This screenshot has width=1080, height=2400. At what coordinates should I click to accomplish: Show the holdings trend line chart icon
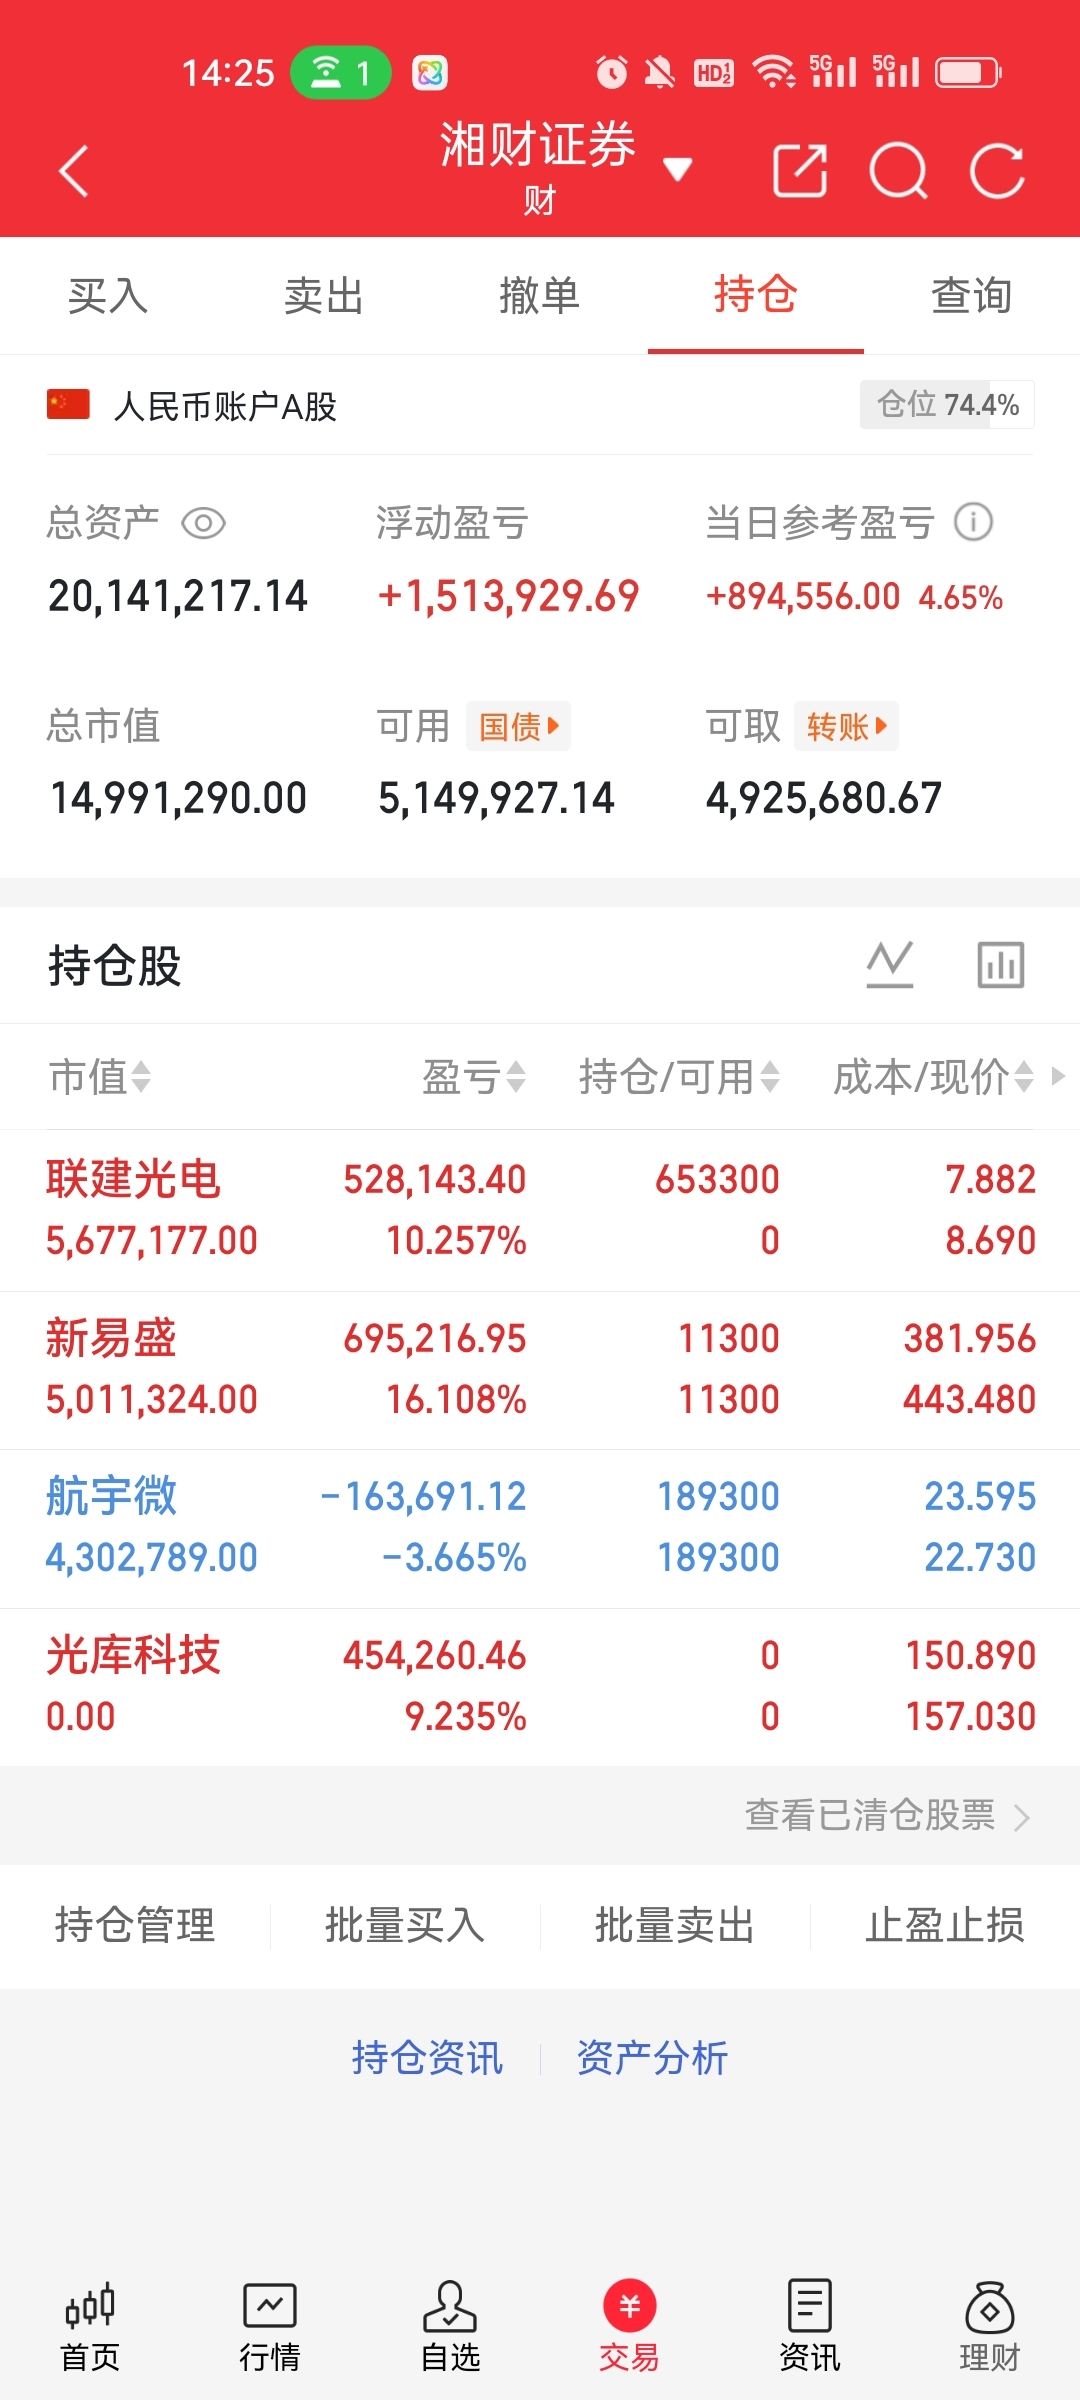pos(890,965)
